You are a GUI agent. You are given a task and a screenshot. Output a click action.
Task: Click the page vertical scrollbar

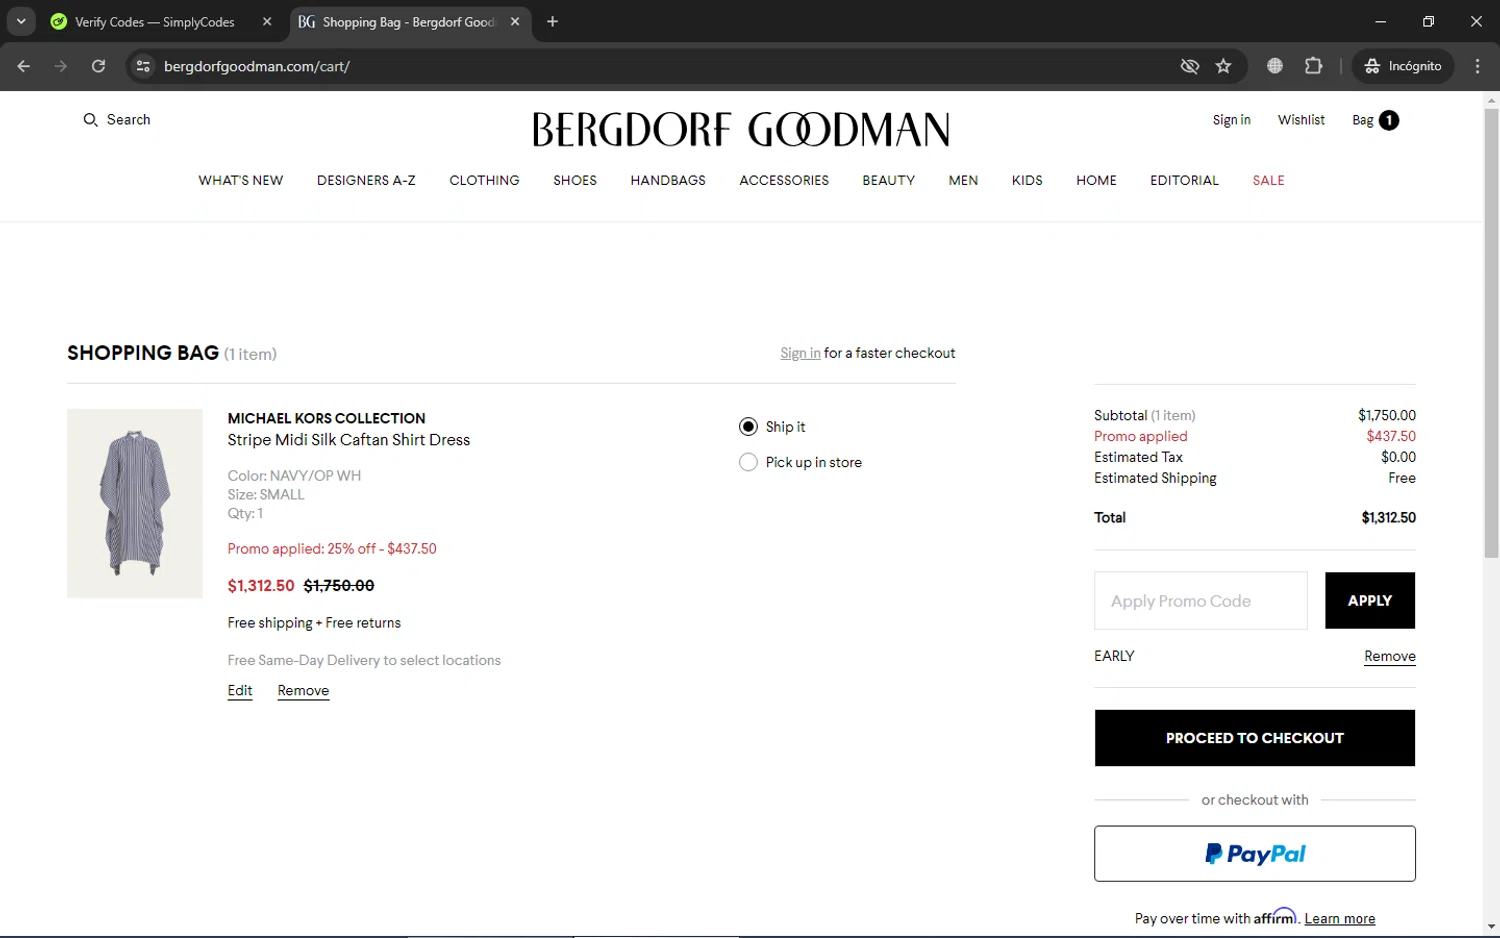1491,333
